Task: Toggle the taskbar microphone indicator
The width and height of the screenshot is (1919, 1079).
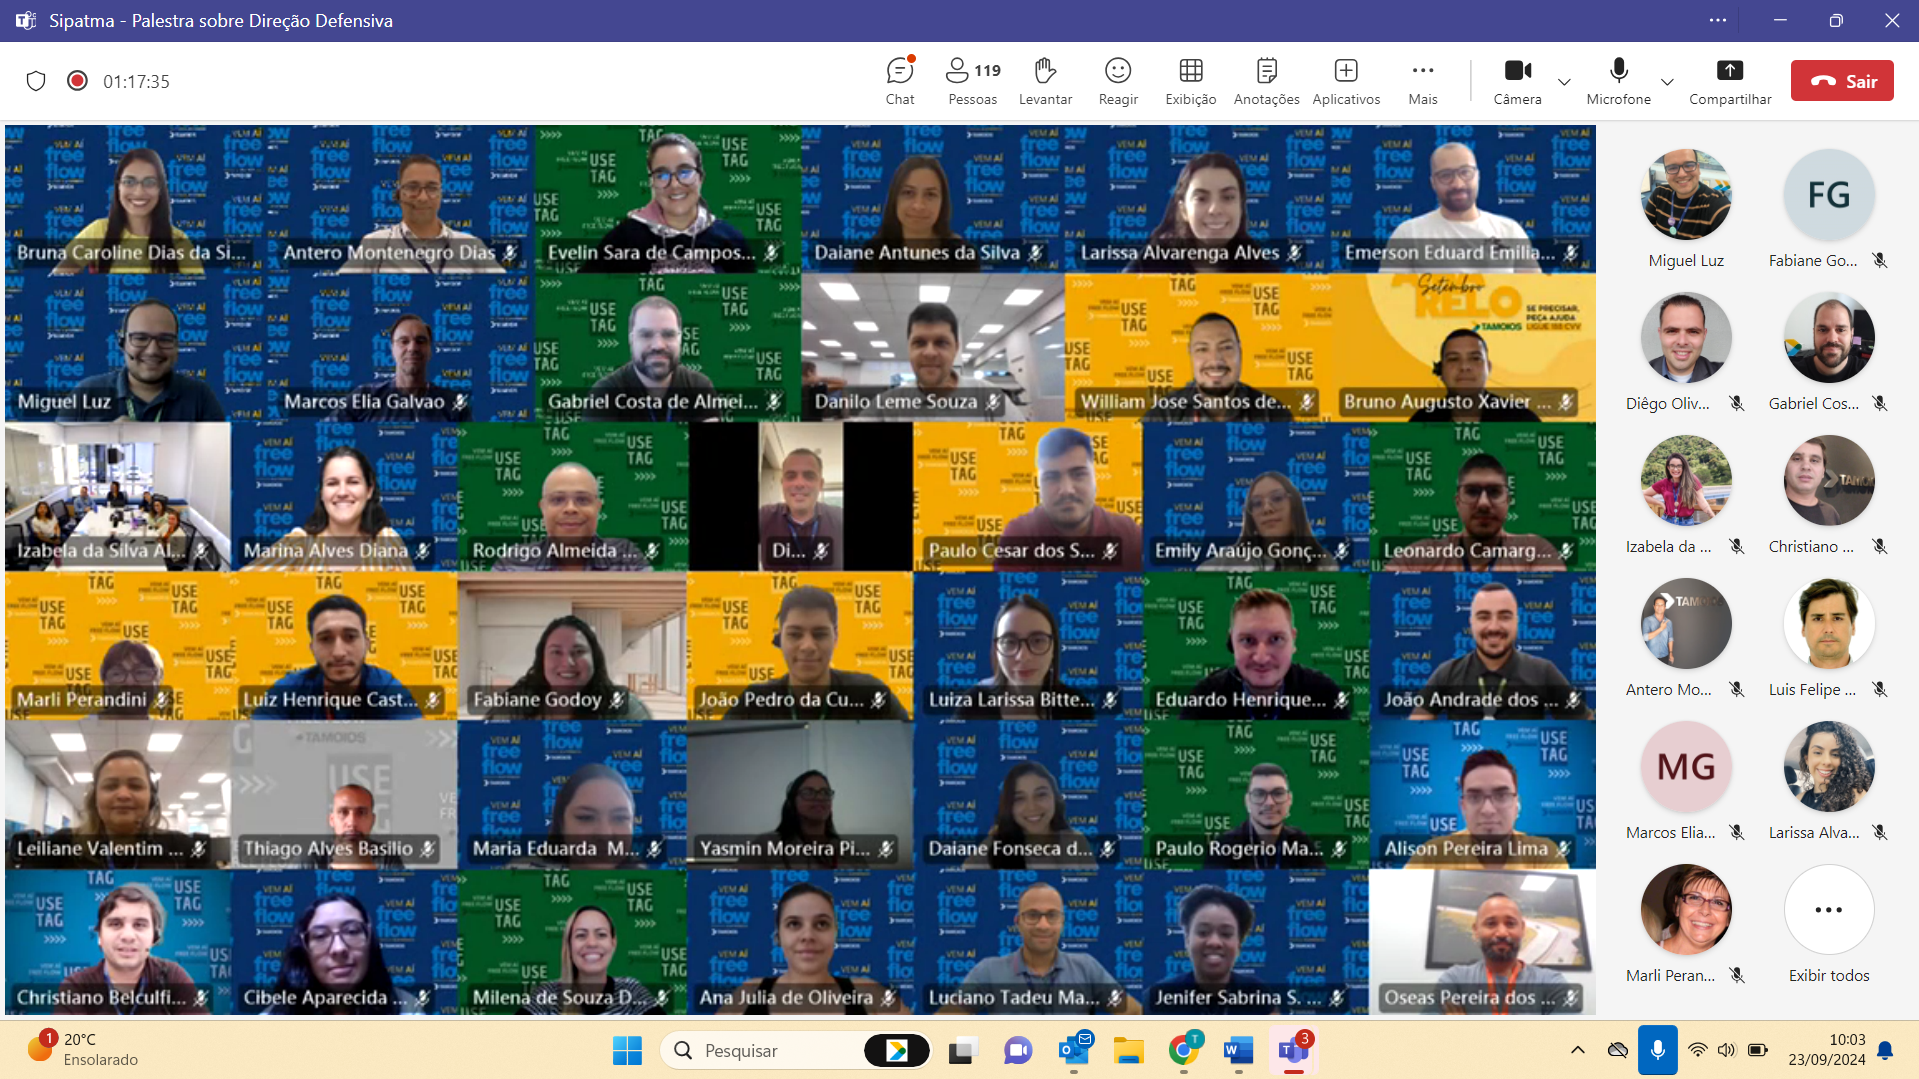Action: click(x=1657, y=1050)
